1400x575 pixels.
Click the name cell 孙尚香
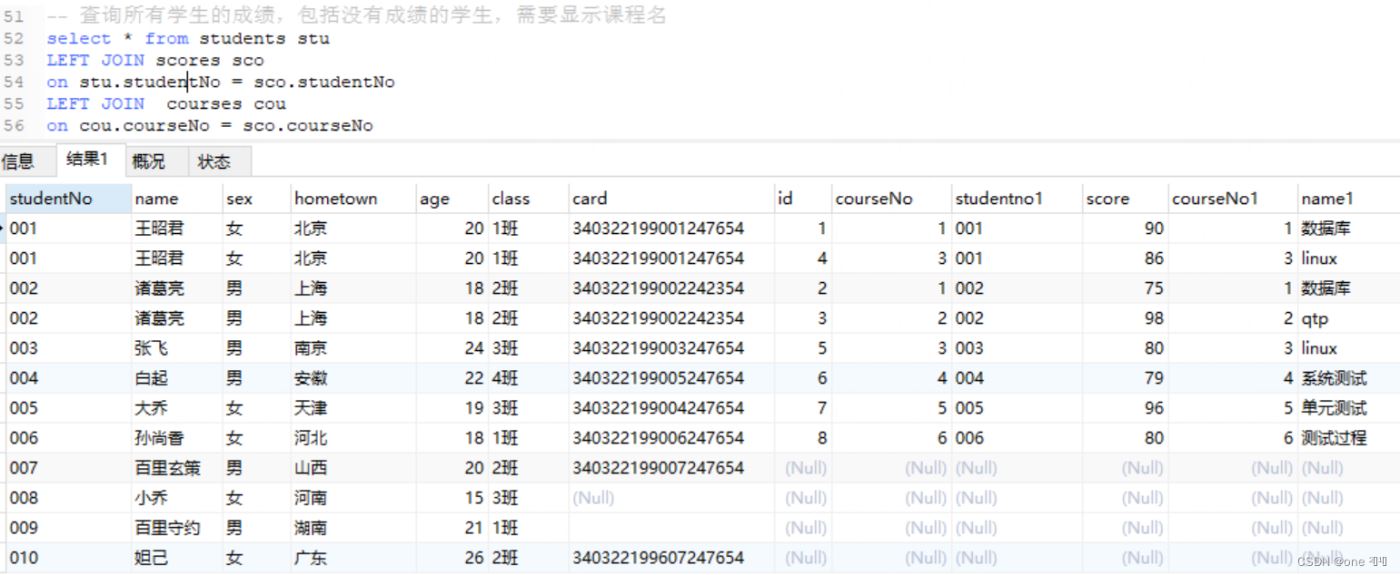[160, 438]
